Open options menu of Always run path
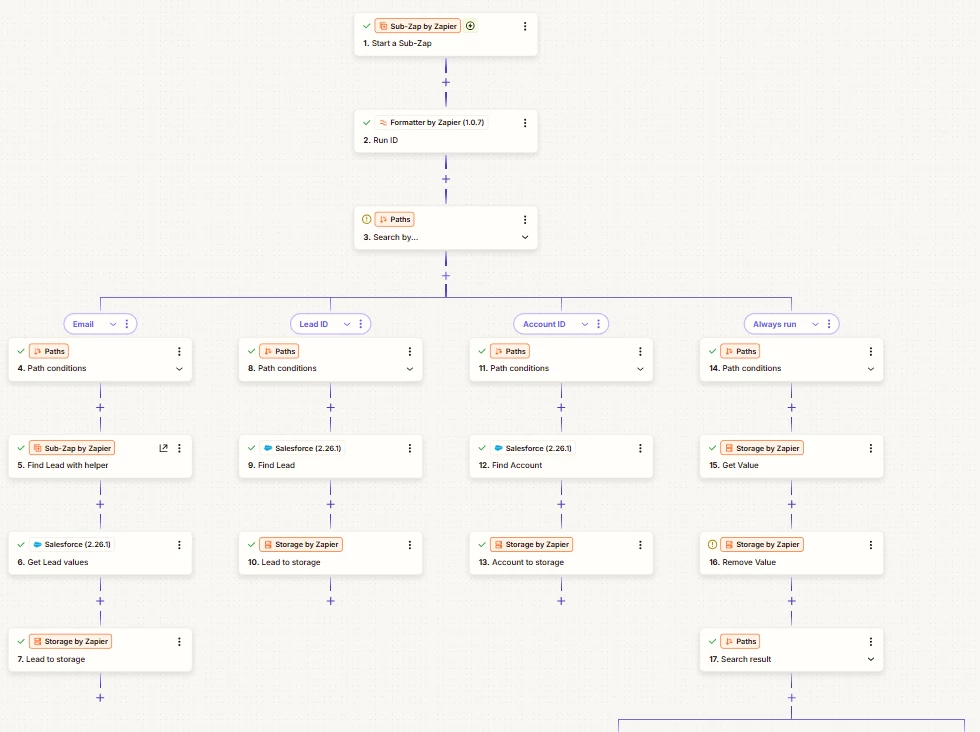Image resolution: width=980 pixels, height=732 pixels. click(829, 324)
